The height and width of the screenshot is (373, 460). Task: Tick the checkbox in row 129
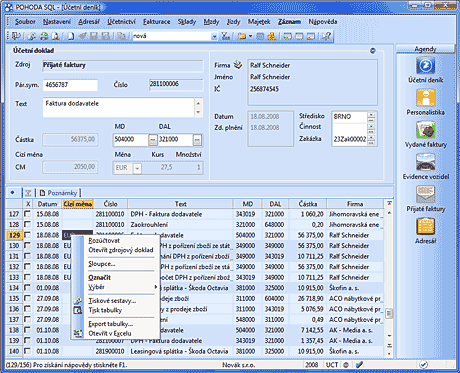27,235
